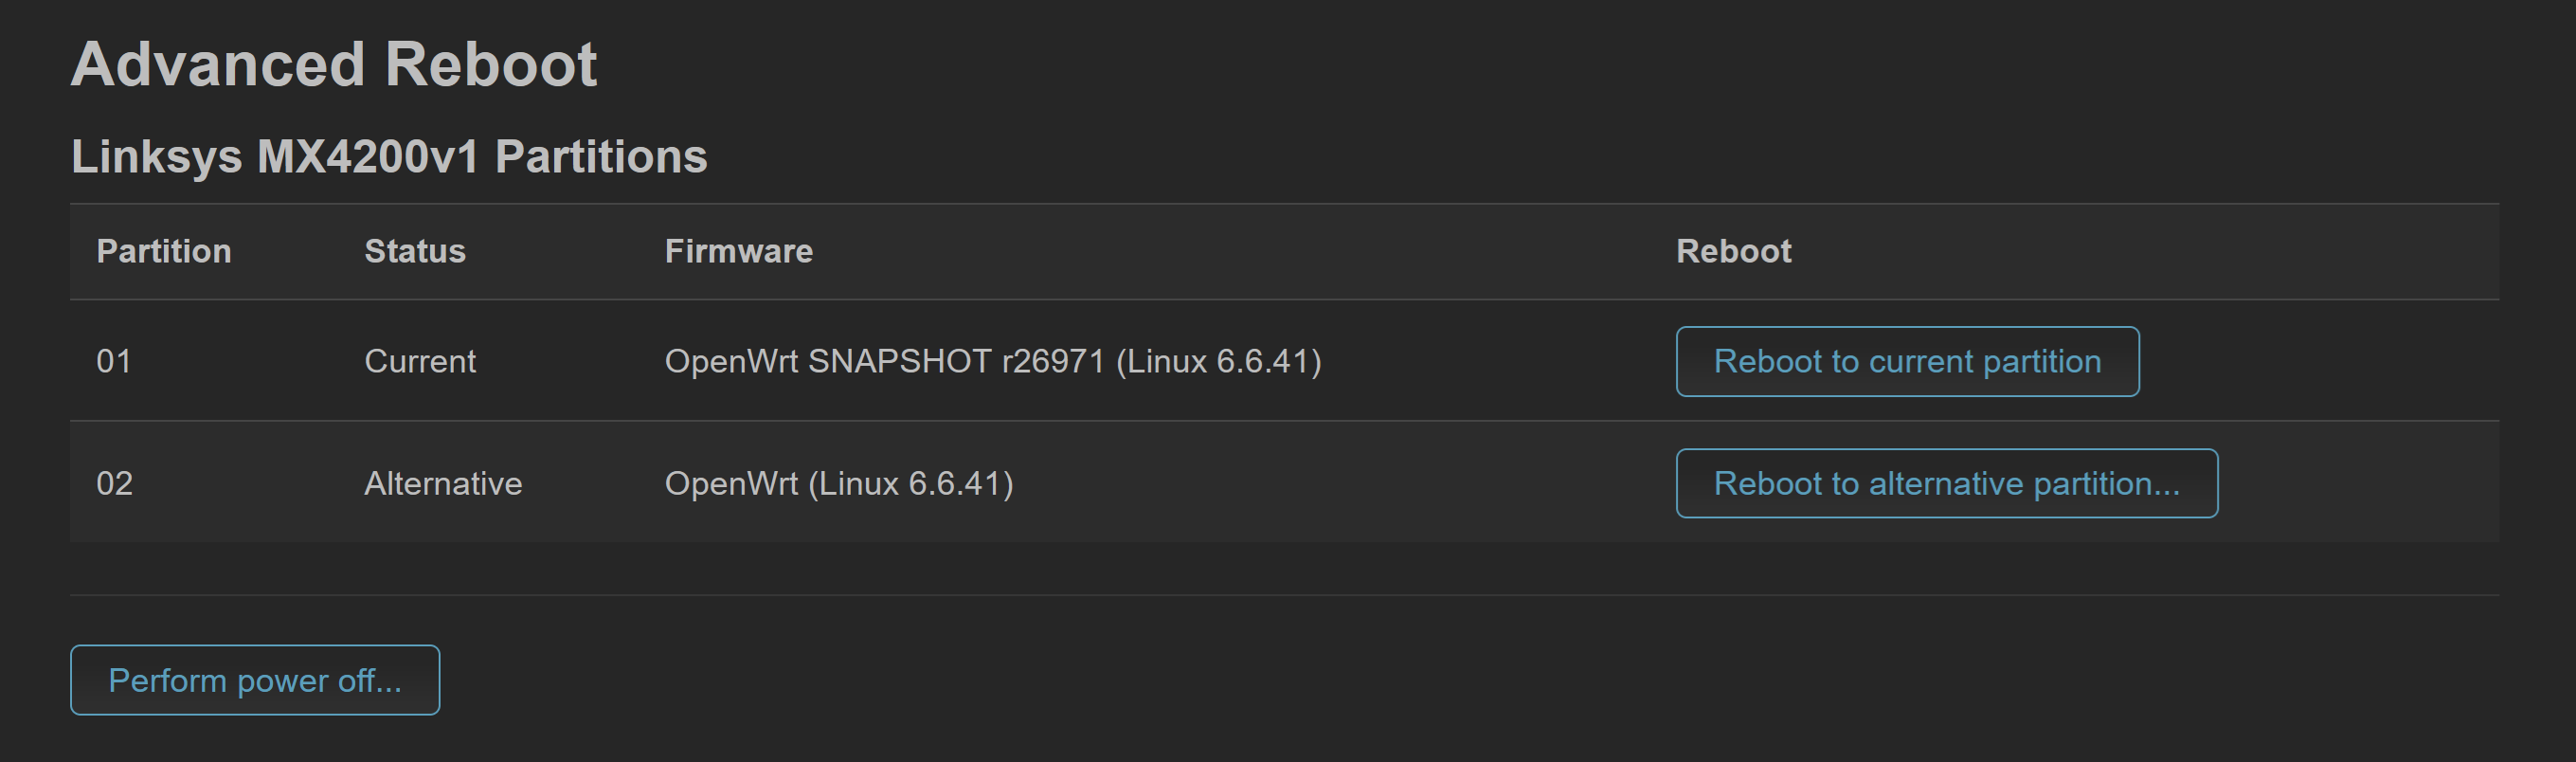Click the Alternative status cell
2576x762 pixels.
click(x=443, y=483)
